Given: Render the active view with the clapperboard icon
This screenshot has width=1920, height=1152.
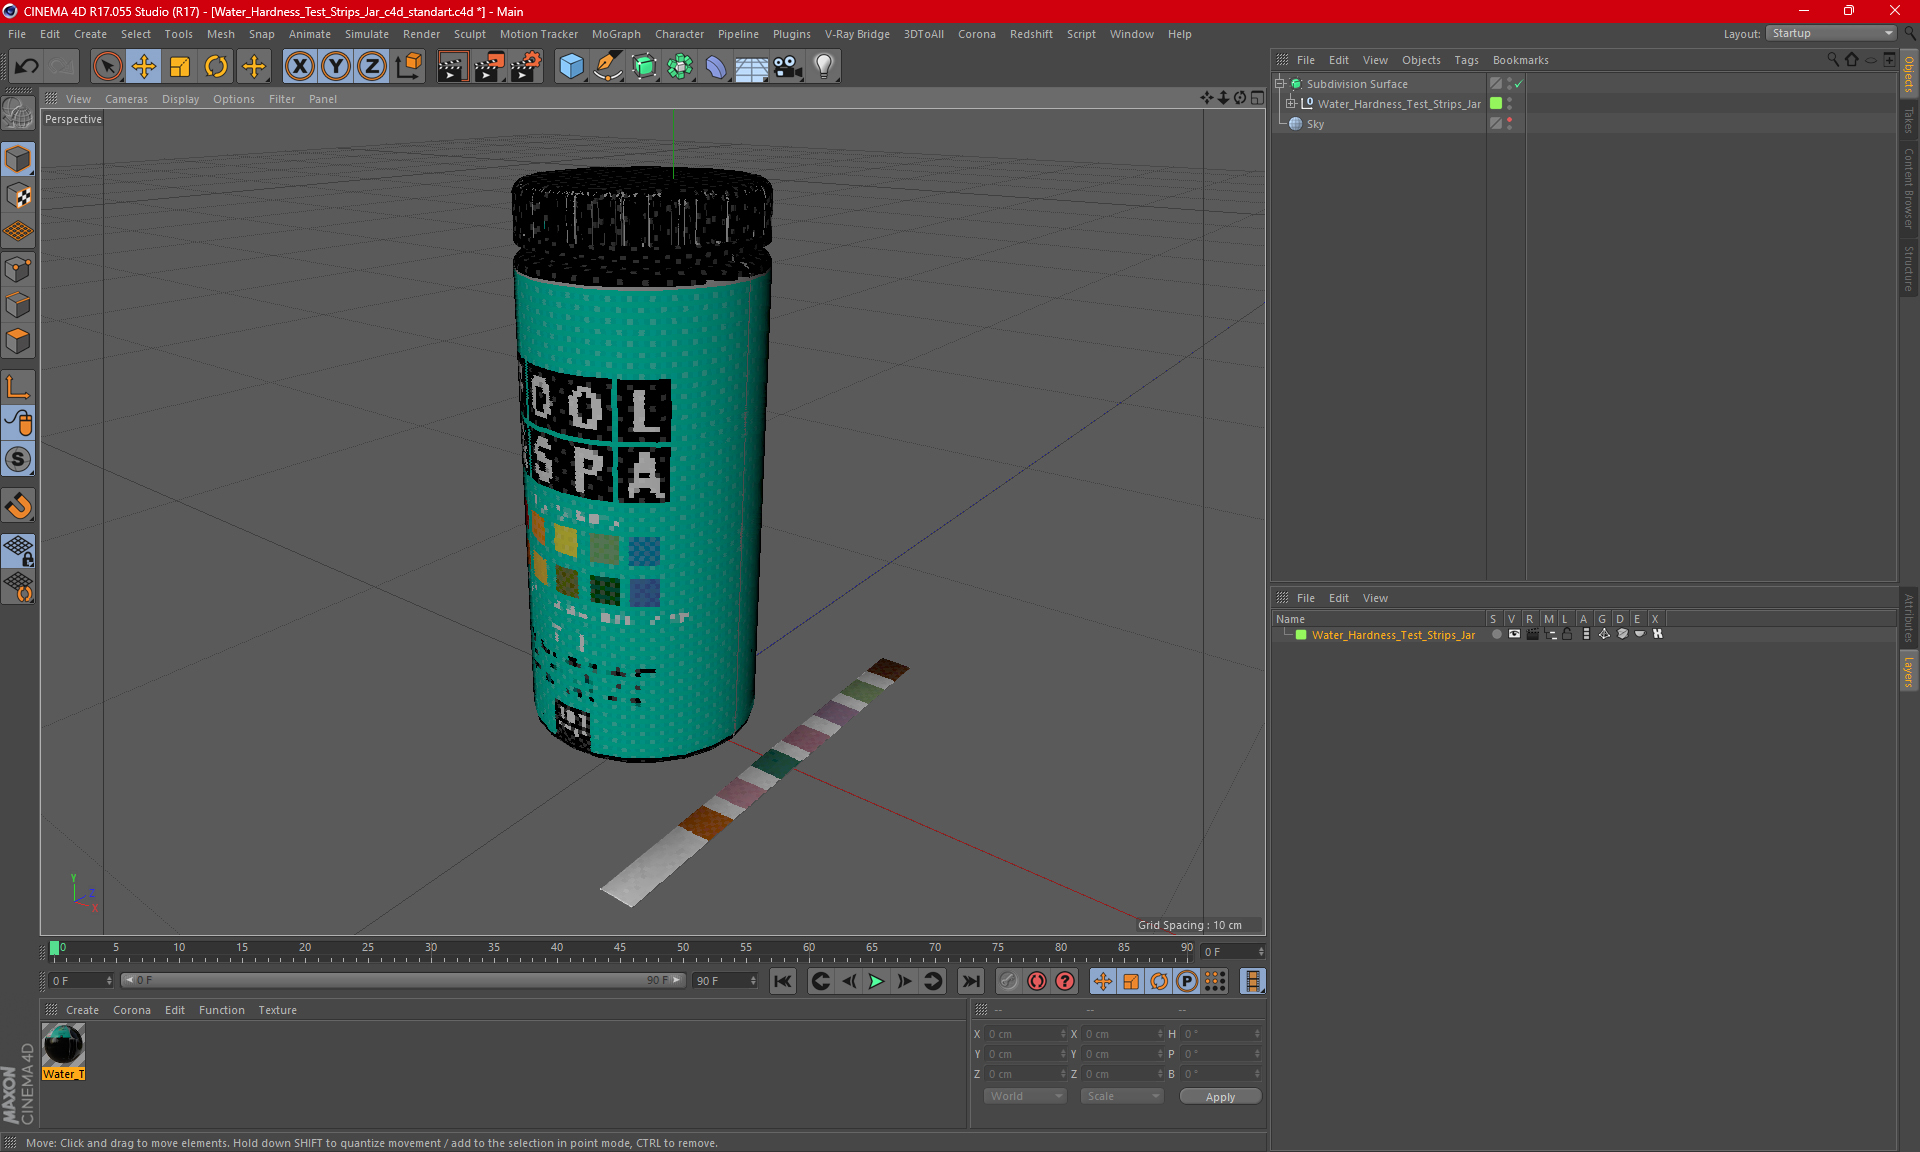Looking at the screenshot, I should [452, 67].
